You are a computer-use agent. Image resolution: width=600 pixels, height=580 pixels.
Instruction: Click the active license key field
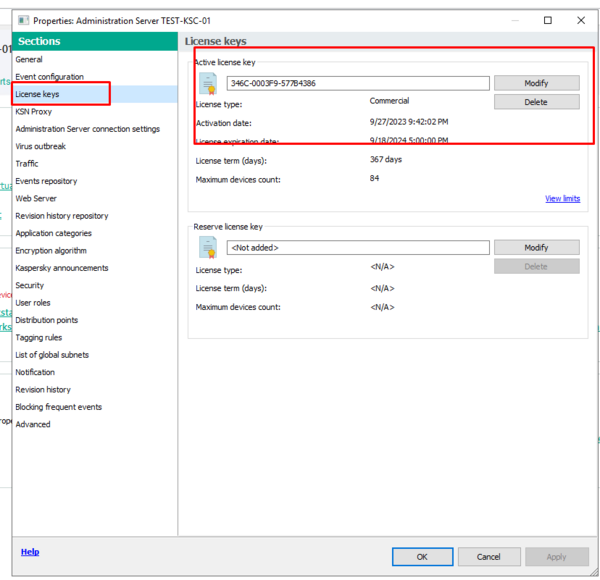coord(357,83)
